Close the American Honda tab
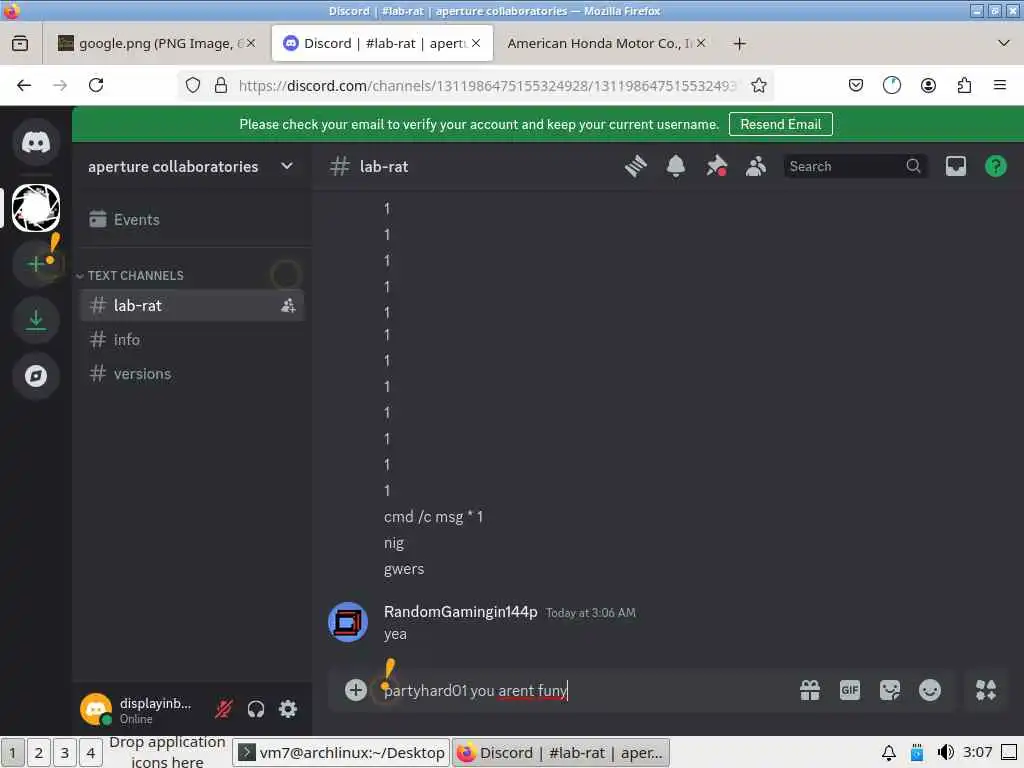Image resolution: width=1024 pixels, height=768 pixels. 701,43
